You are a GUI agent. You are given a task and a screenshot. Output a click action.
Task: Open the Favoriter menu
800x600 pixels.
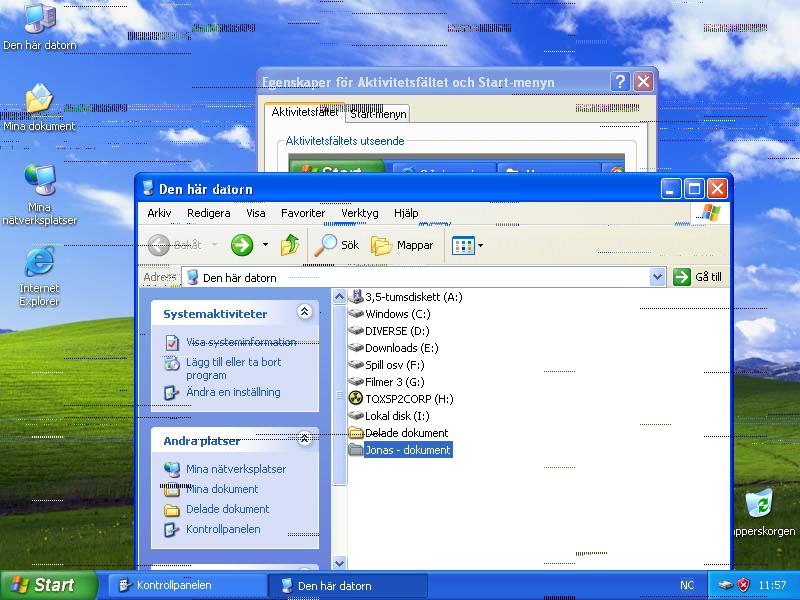pyautogui.click(x=303, y=213)
